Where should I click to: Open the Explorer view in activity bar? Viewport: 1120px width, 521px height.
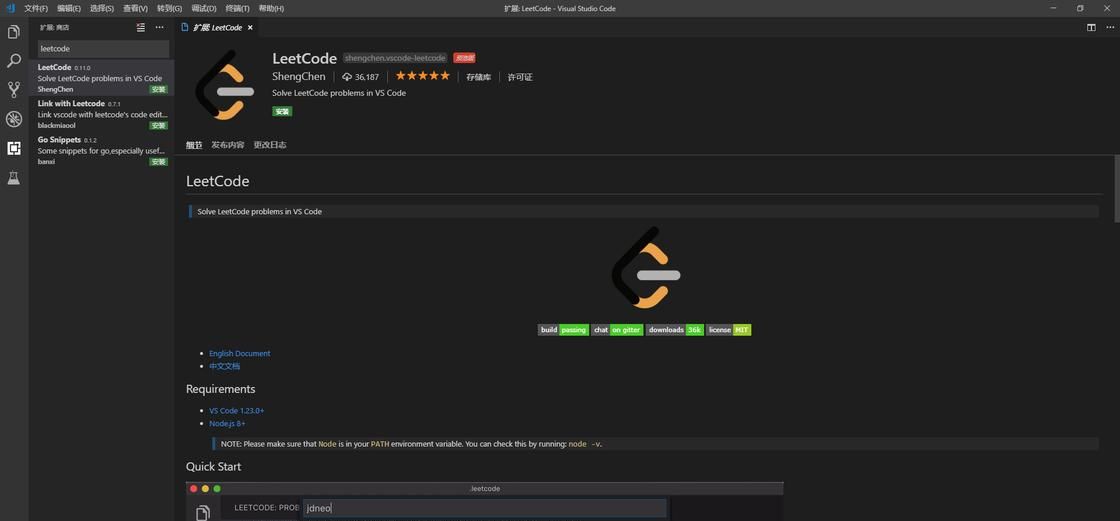[x=14, y=32]
